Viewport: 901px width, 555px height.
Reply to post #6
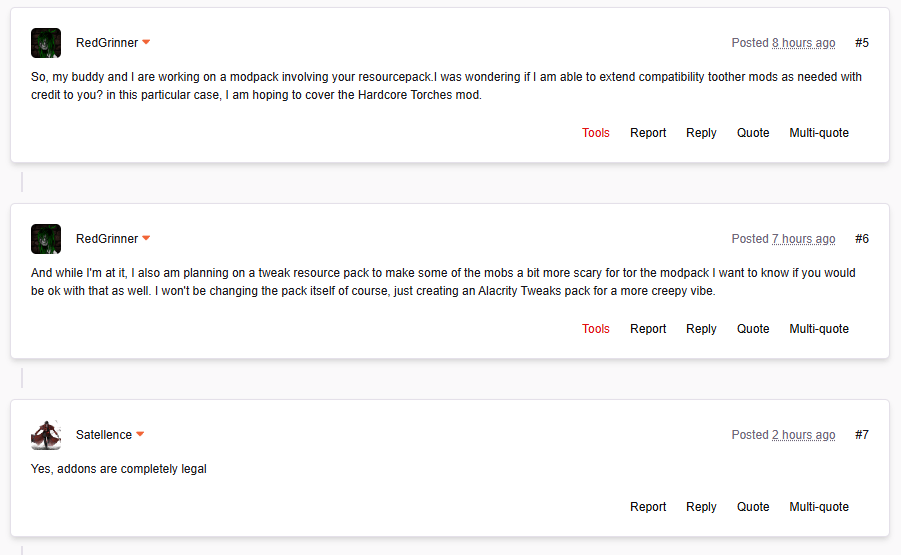click(701, 329)
